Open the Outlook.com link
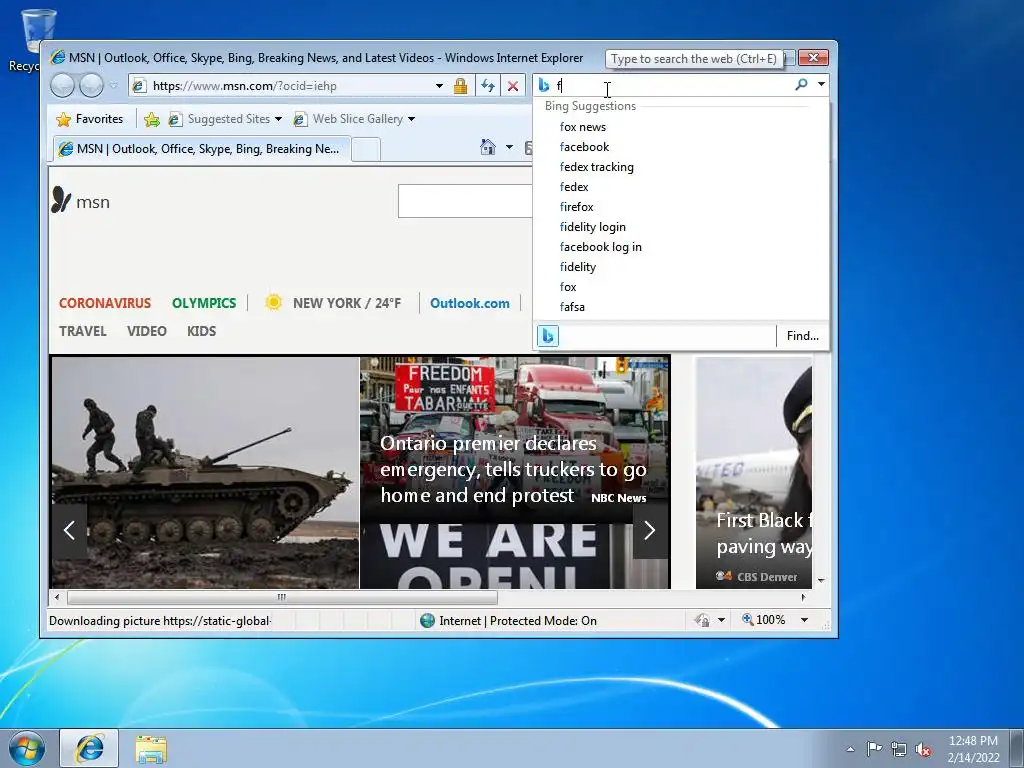The image size is (1024, 768). tap(470, 303)
